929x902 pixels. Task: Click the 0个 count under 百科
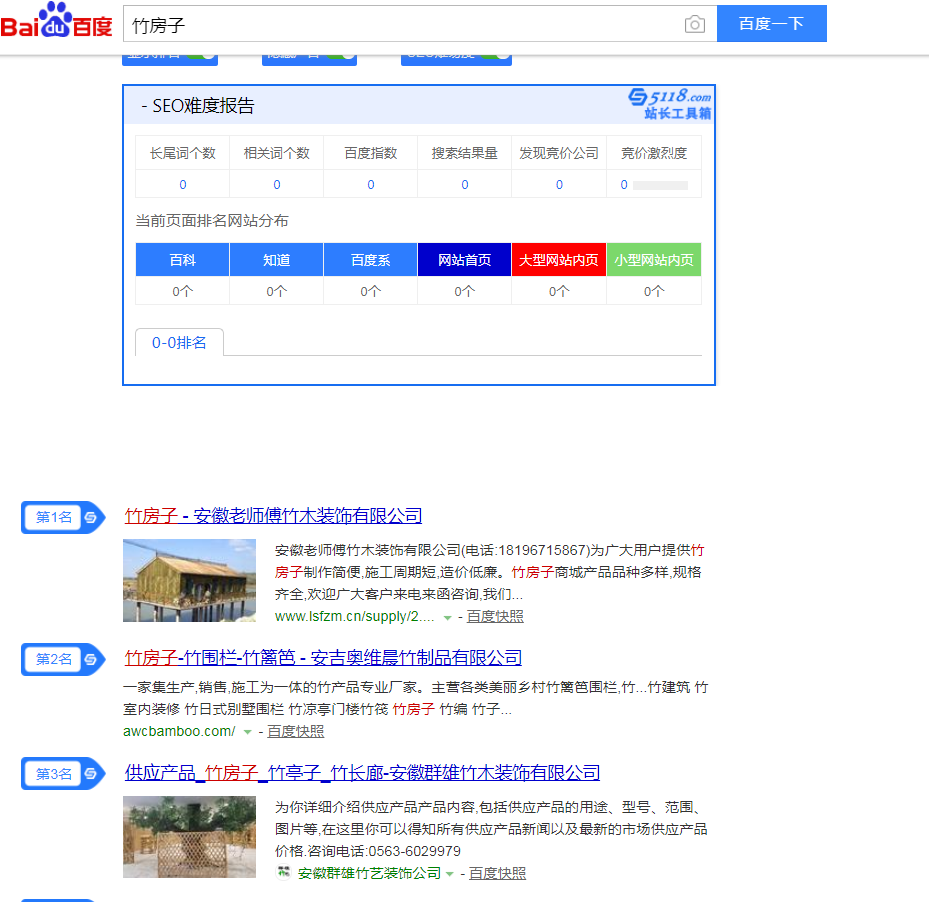coord(182,291)
